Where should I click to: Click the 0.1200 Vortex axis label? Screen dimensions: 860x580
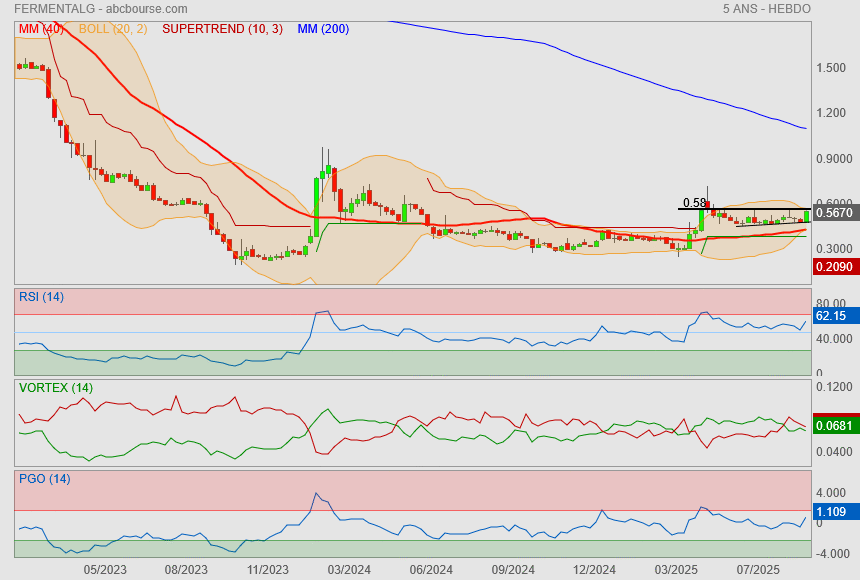[x=834, y=387]
